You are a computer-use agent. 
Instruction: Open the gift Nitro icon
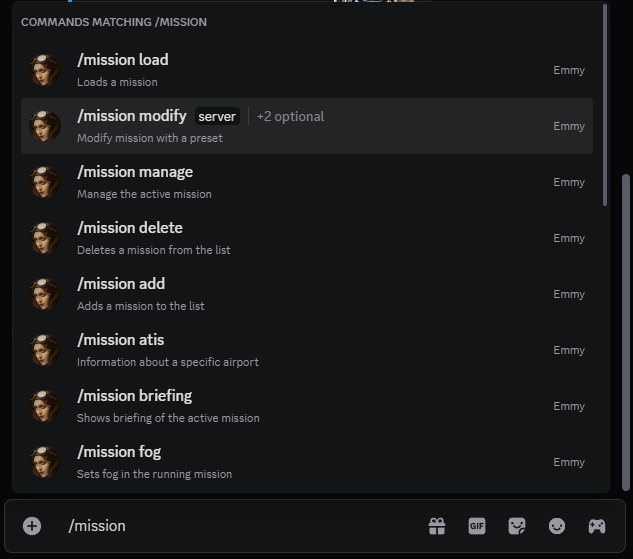click(x=437, y=526)
